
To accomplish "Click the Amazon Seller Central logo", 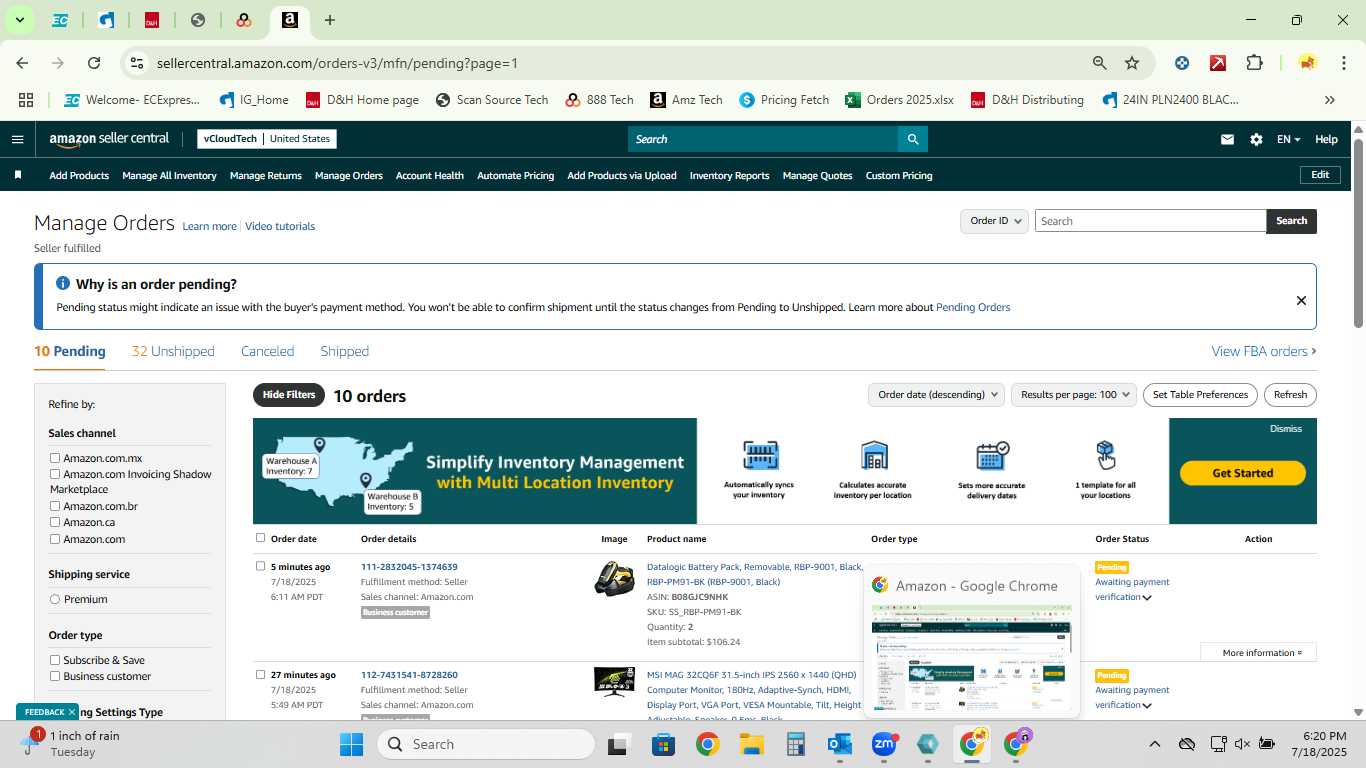I will pos(109,139).
